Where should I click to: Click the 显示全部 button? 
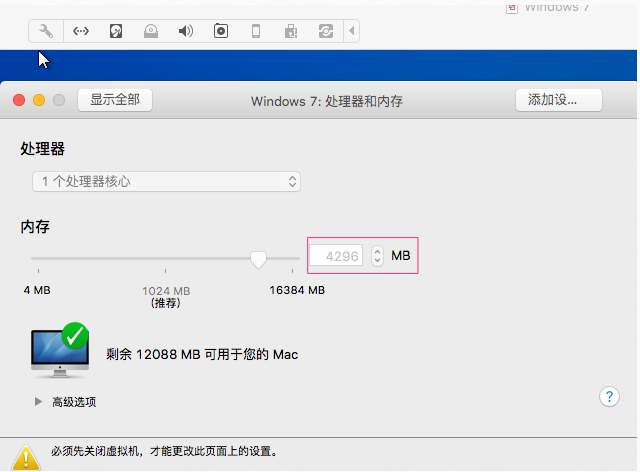click(x=115, y=100)
